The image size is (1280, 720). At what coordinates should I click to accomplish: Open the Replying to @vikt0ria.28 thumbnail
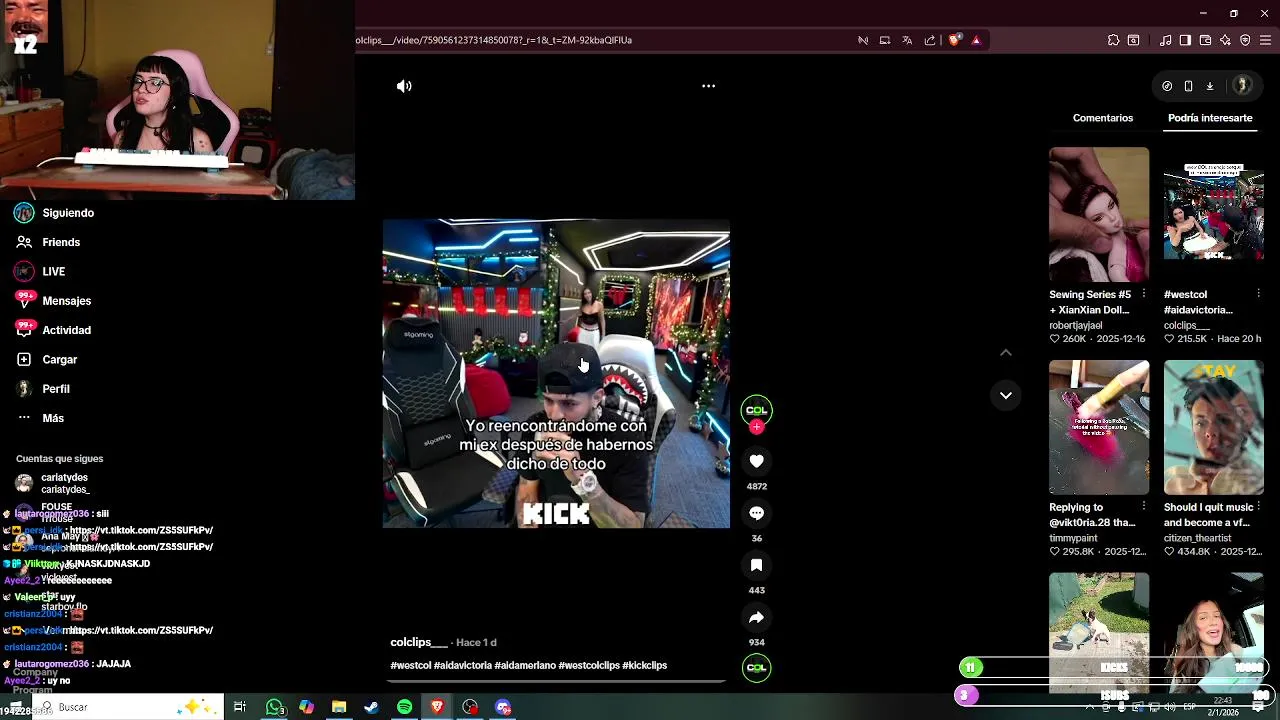tap(1099, 427)
